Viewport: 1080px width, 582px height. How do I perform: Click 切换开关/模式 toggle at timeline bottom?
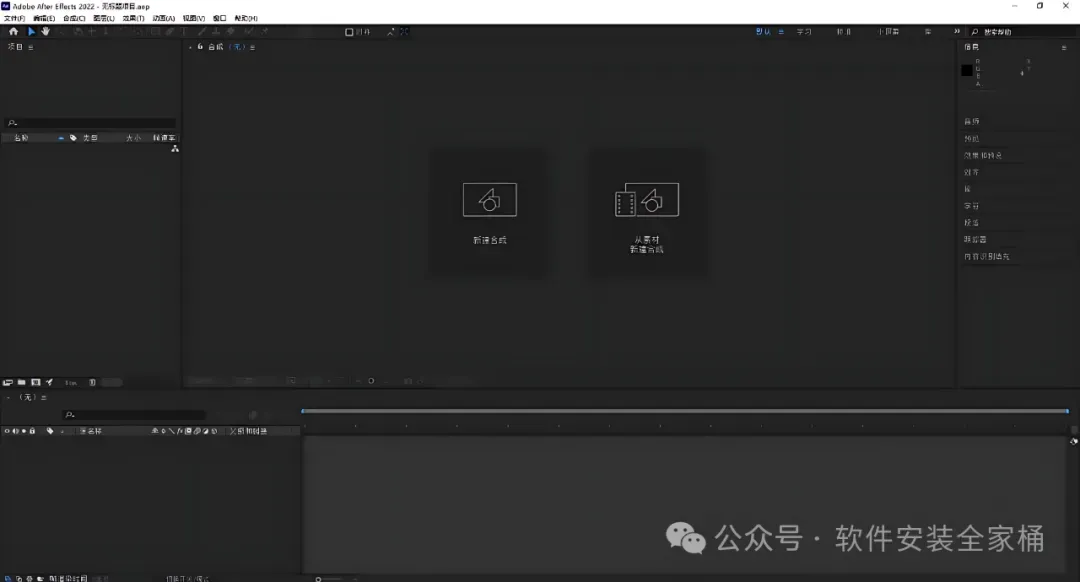187,579
